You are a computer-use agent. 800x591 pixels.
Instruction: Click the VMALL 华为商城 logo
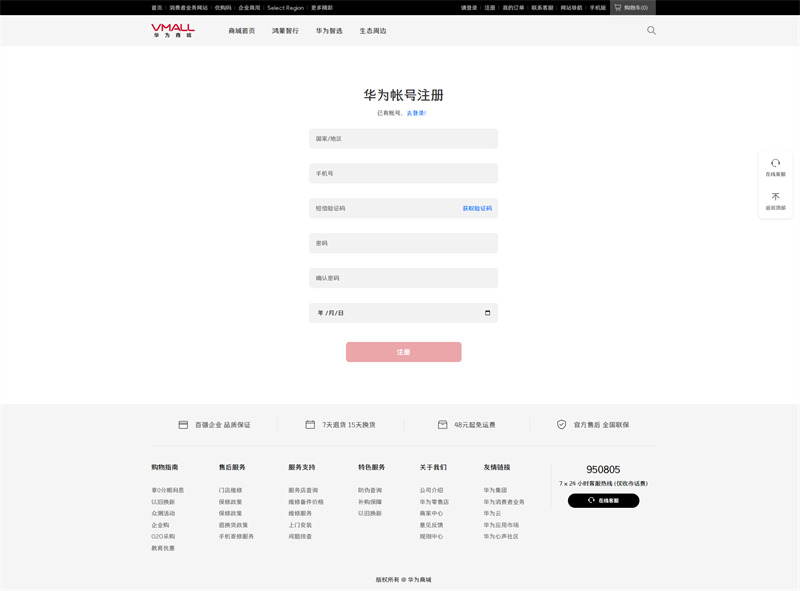coord(172,30)
